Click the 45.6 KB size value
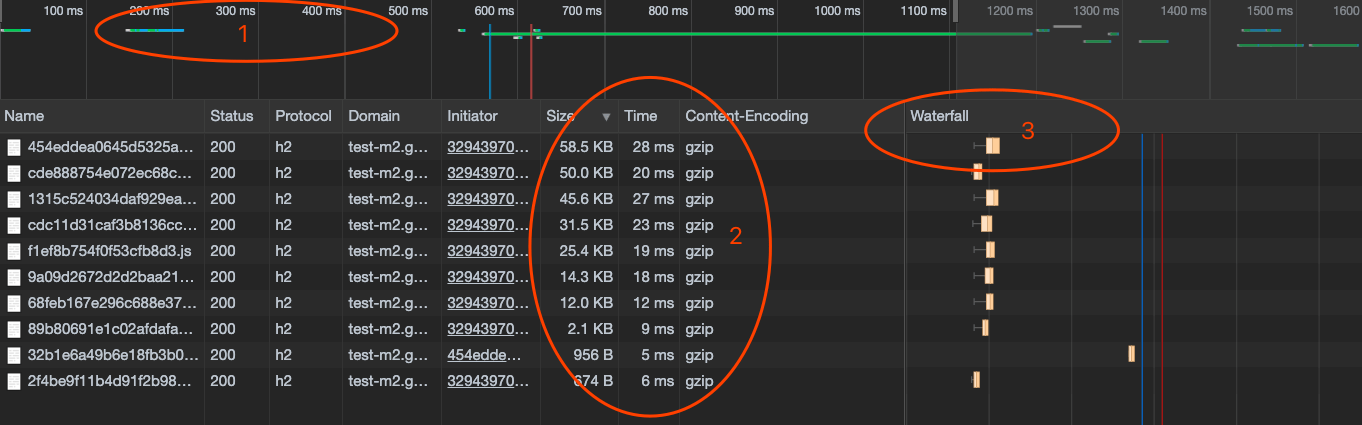Viewport: 1362px width, 425px height. [x=586, y=199]
